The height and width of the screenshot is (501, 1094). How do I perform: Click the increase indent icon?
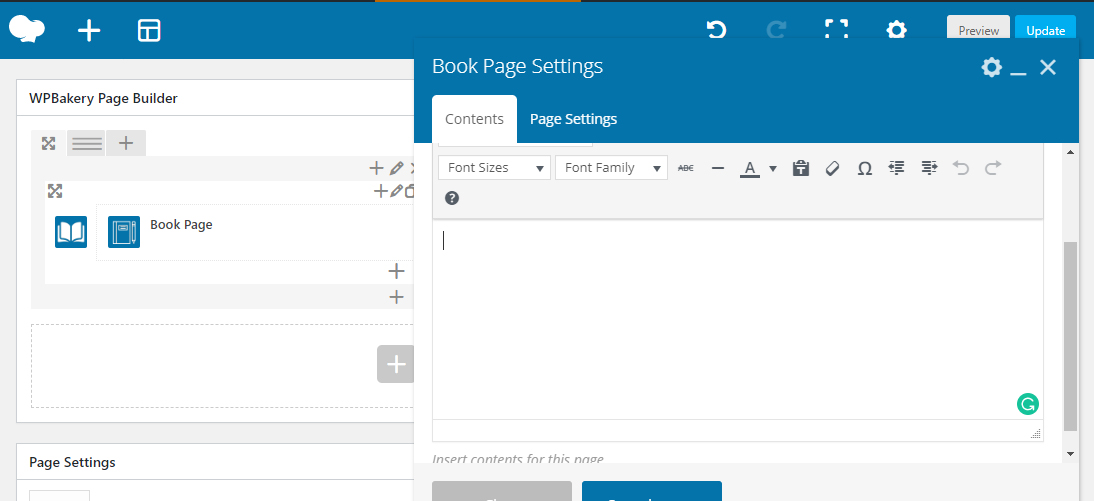point(929,168)
